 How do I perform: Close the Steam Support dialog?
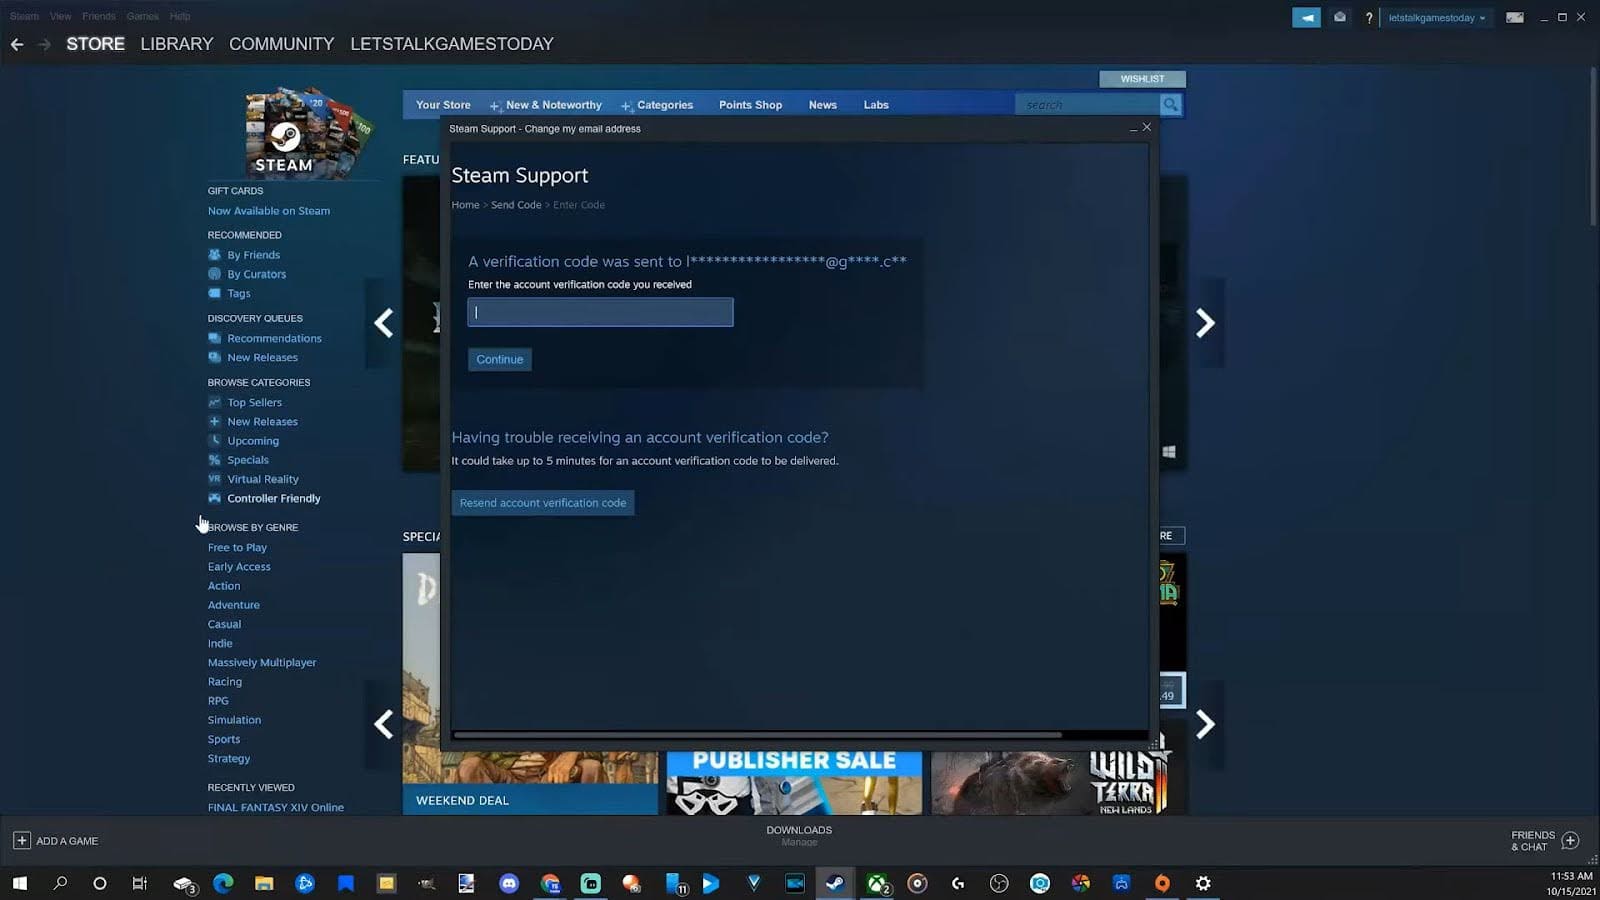1147,128
